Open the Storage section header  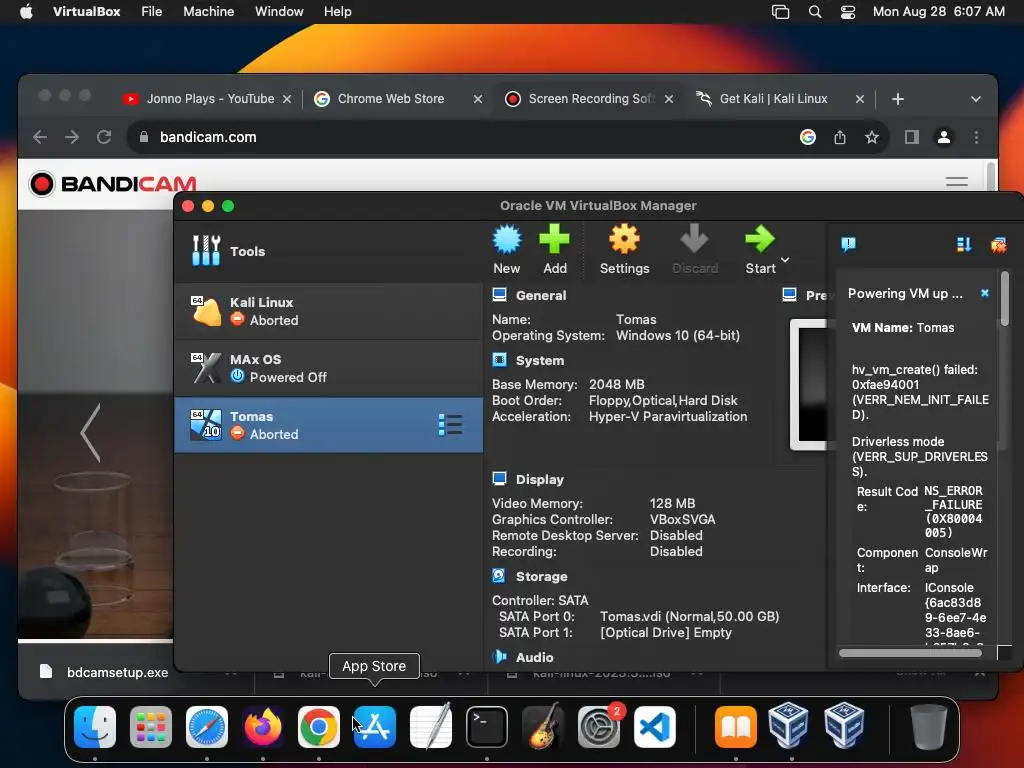(x=541, y=577)
